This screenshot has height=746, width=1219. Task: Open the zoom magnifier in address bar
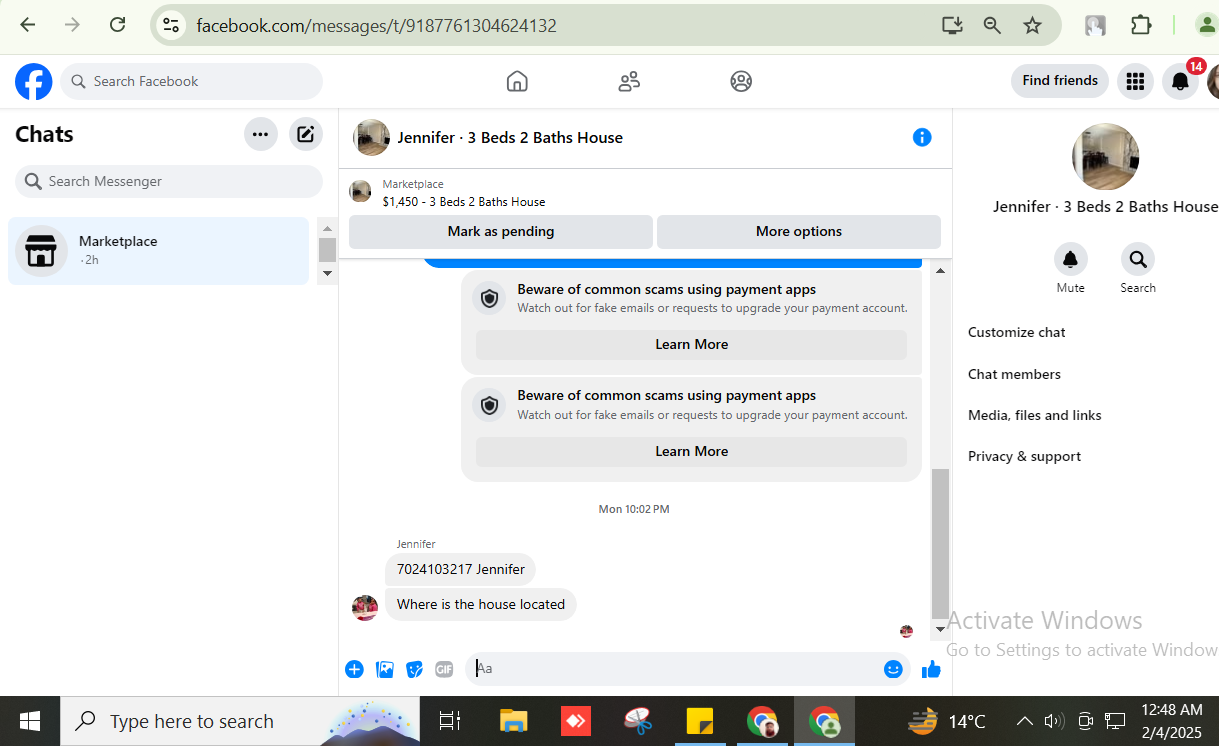[992, 25]
